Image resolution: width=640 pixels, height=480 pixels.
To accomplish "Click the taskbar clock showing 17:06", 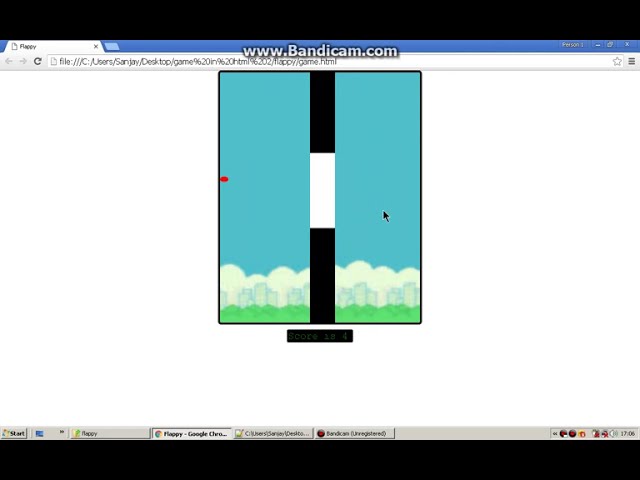I will coord(627,433).
